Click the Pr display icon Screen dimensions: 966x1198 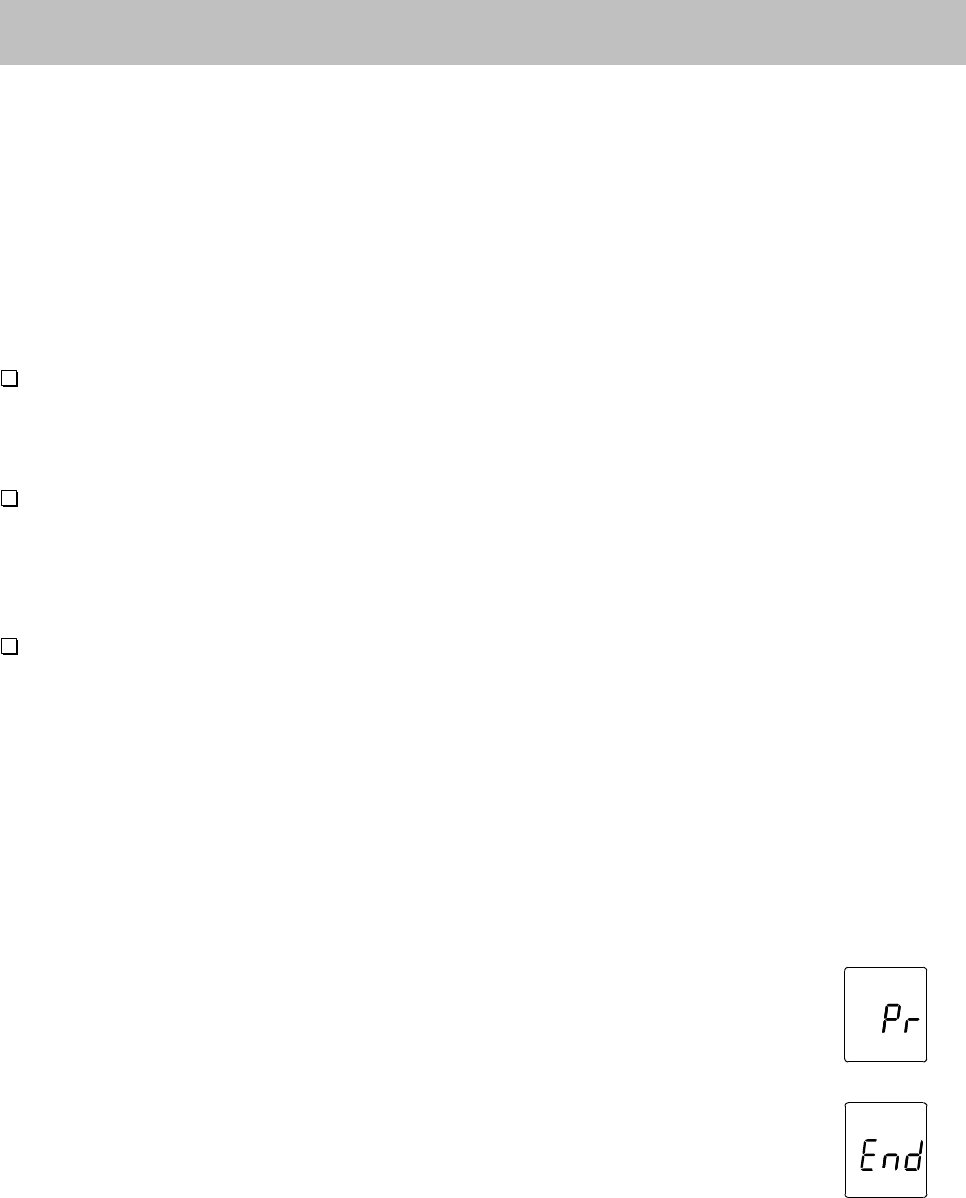[886, 1015]
